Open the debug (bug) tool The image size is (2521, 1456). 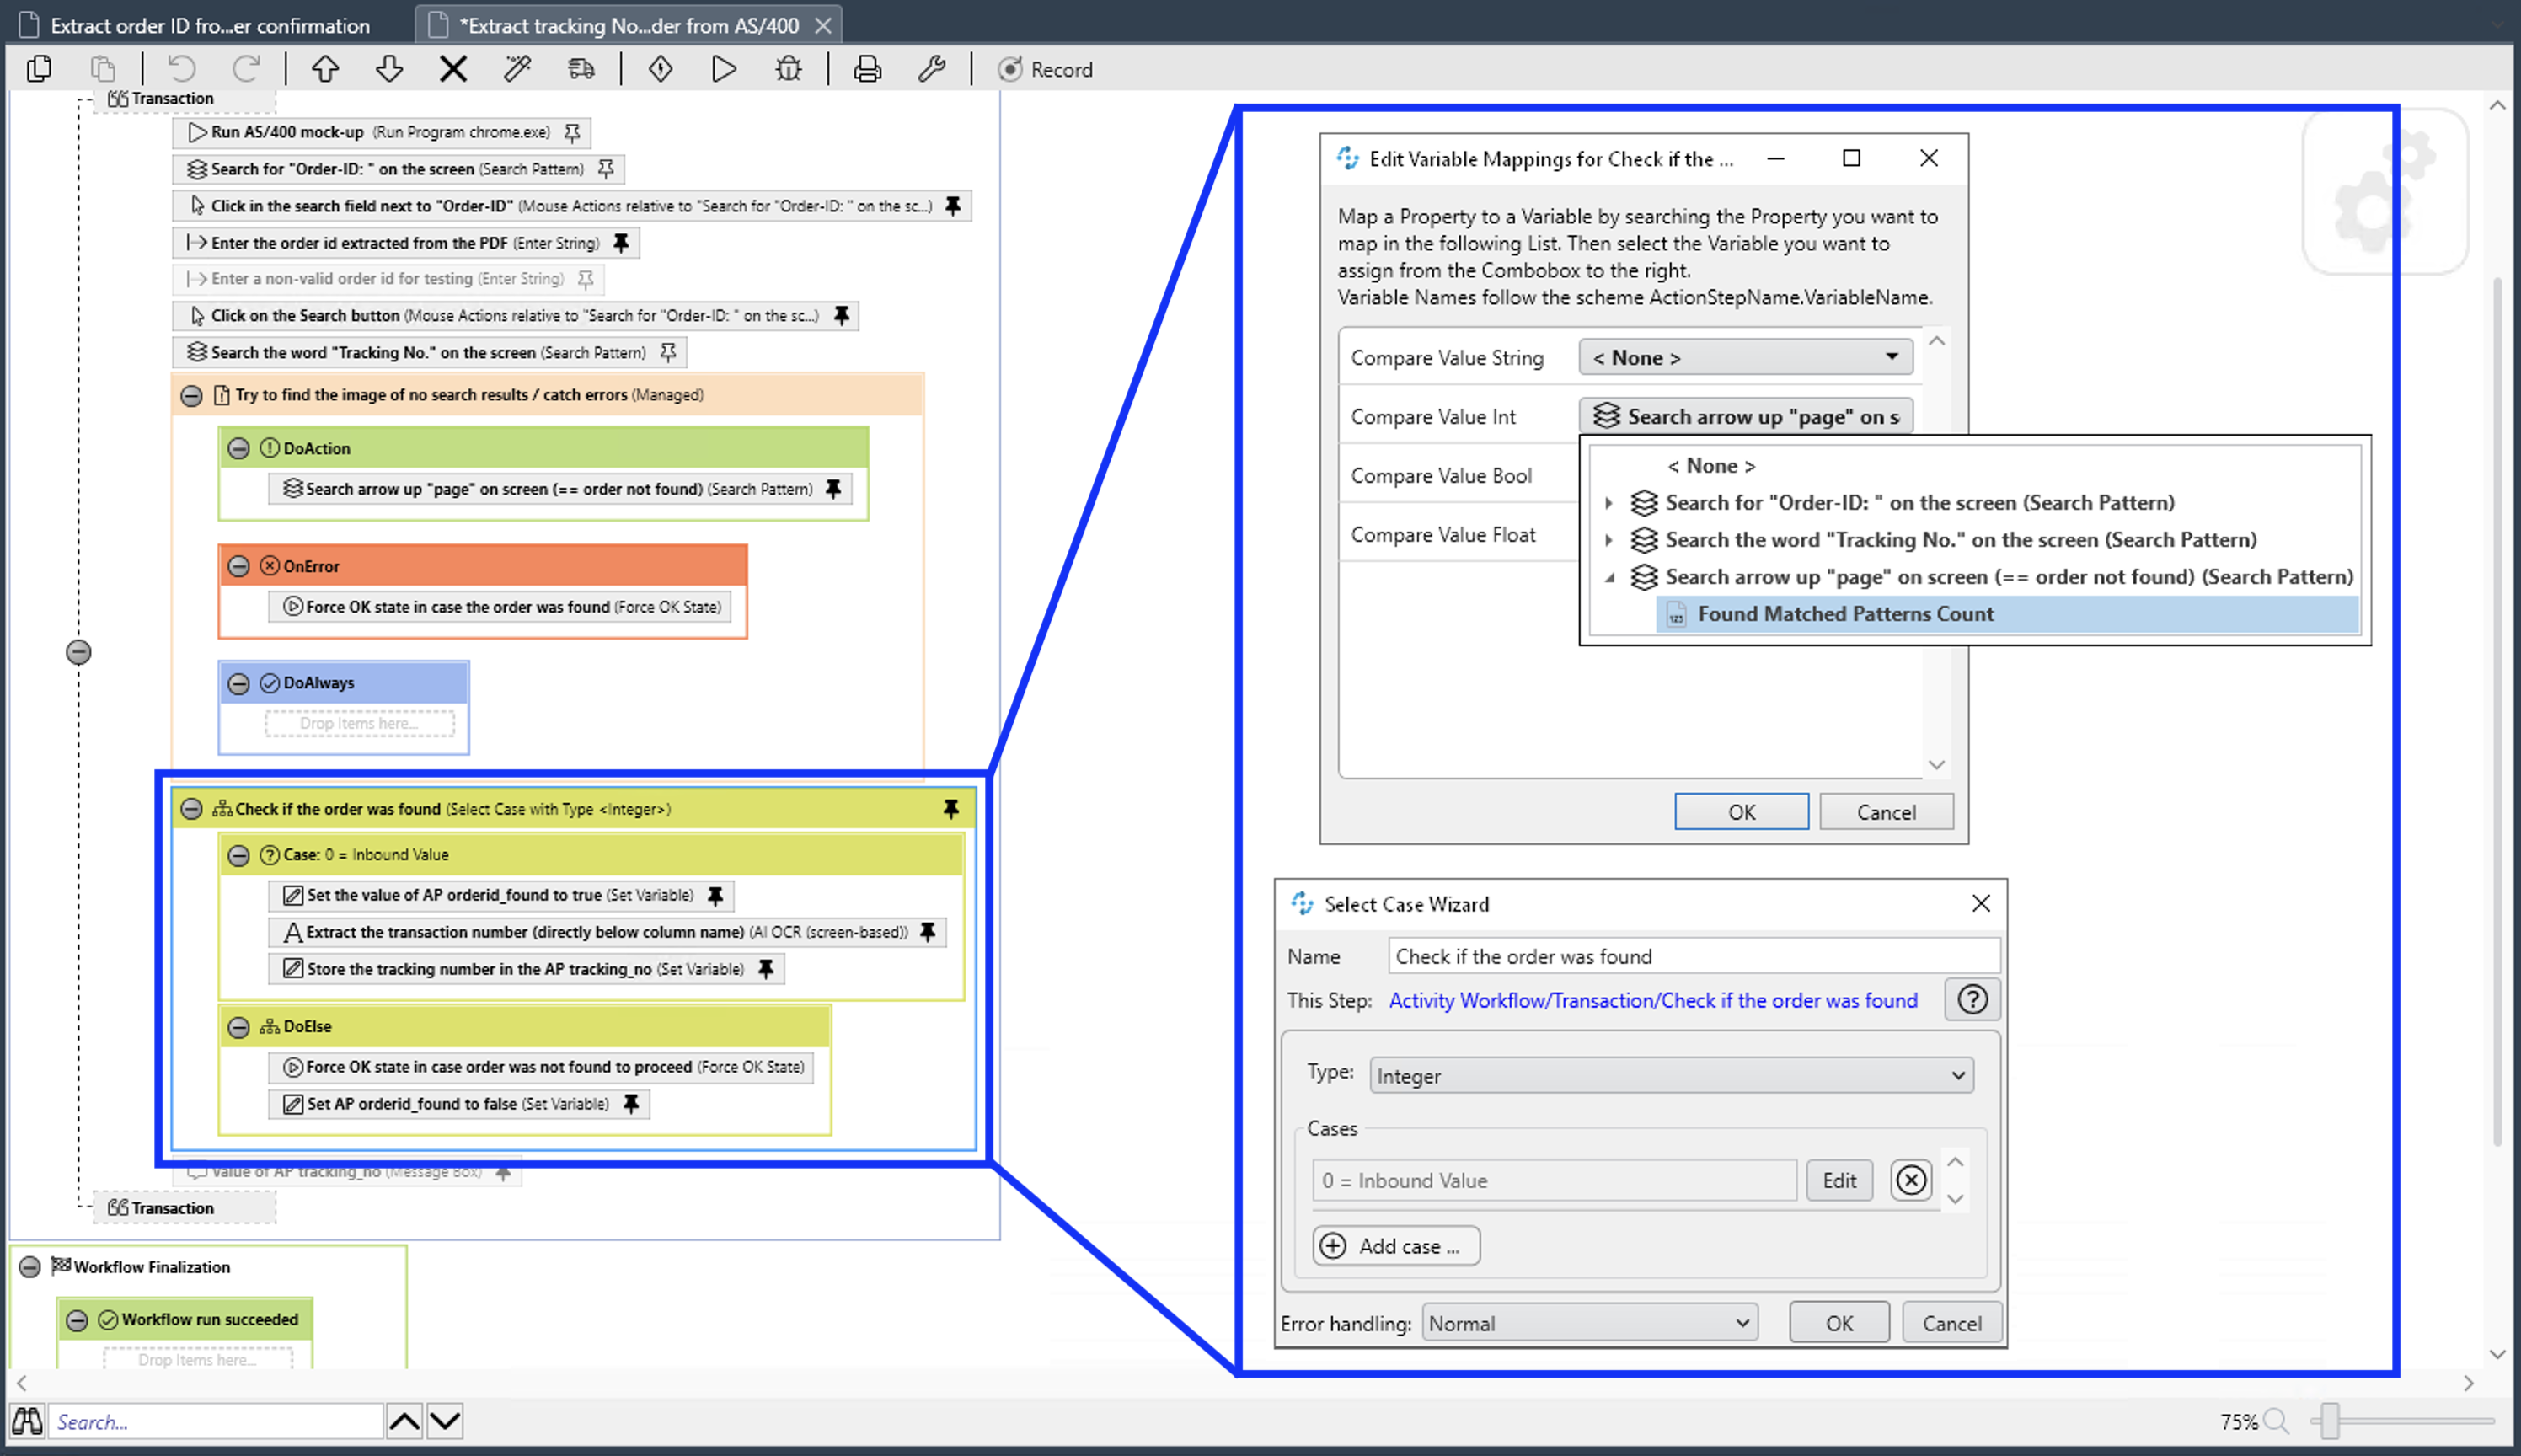[788, 69]
